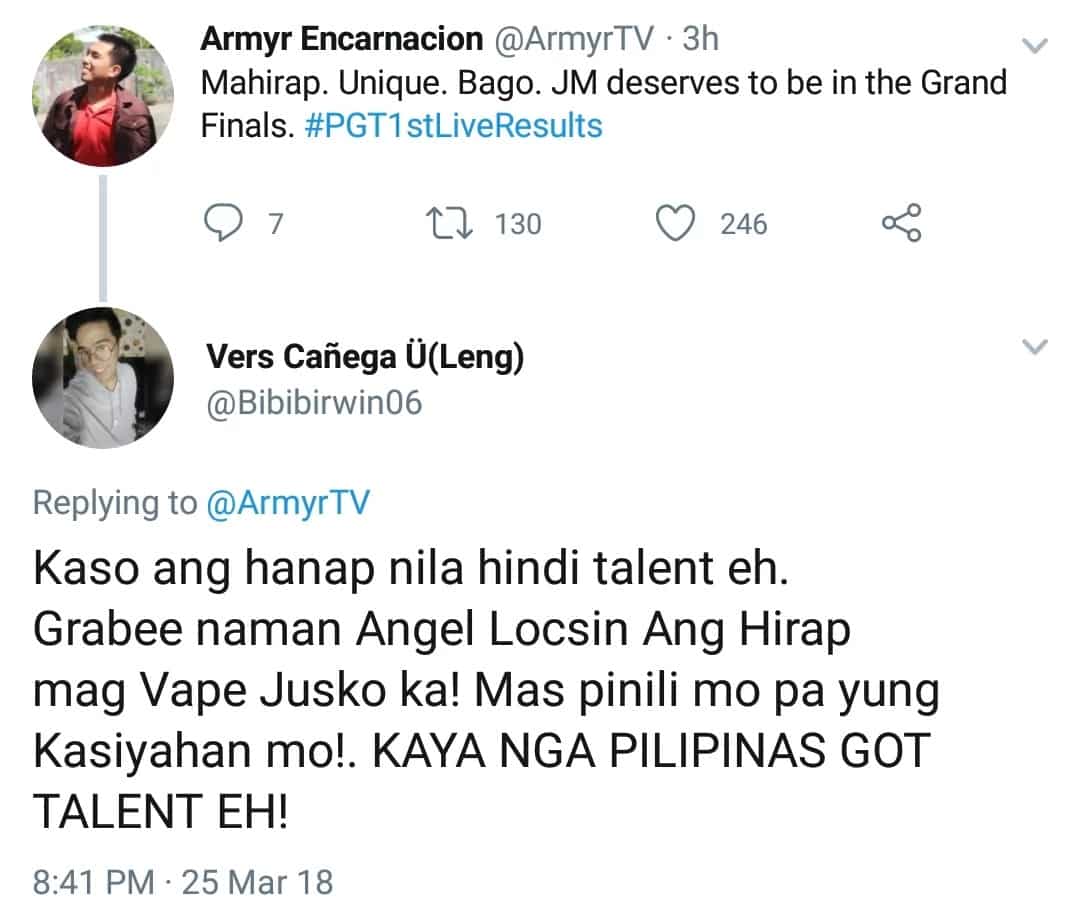The image size is (1080, 922).
Task: Open Vers Cañega Ü(Leng) display name
Action: click(x=365, y=357)
